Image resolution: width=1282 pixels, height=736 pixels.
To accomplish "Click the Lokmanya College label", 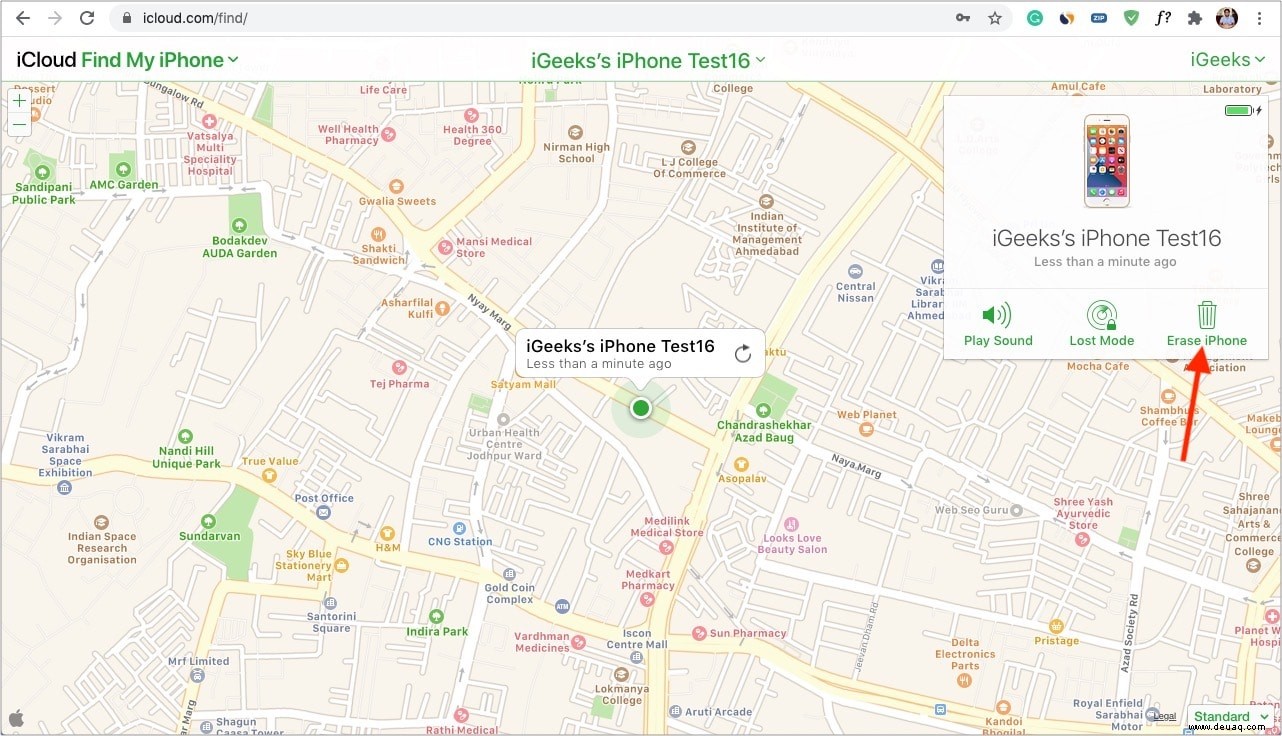I will [x=624, y=695].
